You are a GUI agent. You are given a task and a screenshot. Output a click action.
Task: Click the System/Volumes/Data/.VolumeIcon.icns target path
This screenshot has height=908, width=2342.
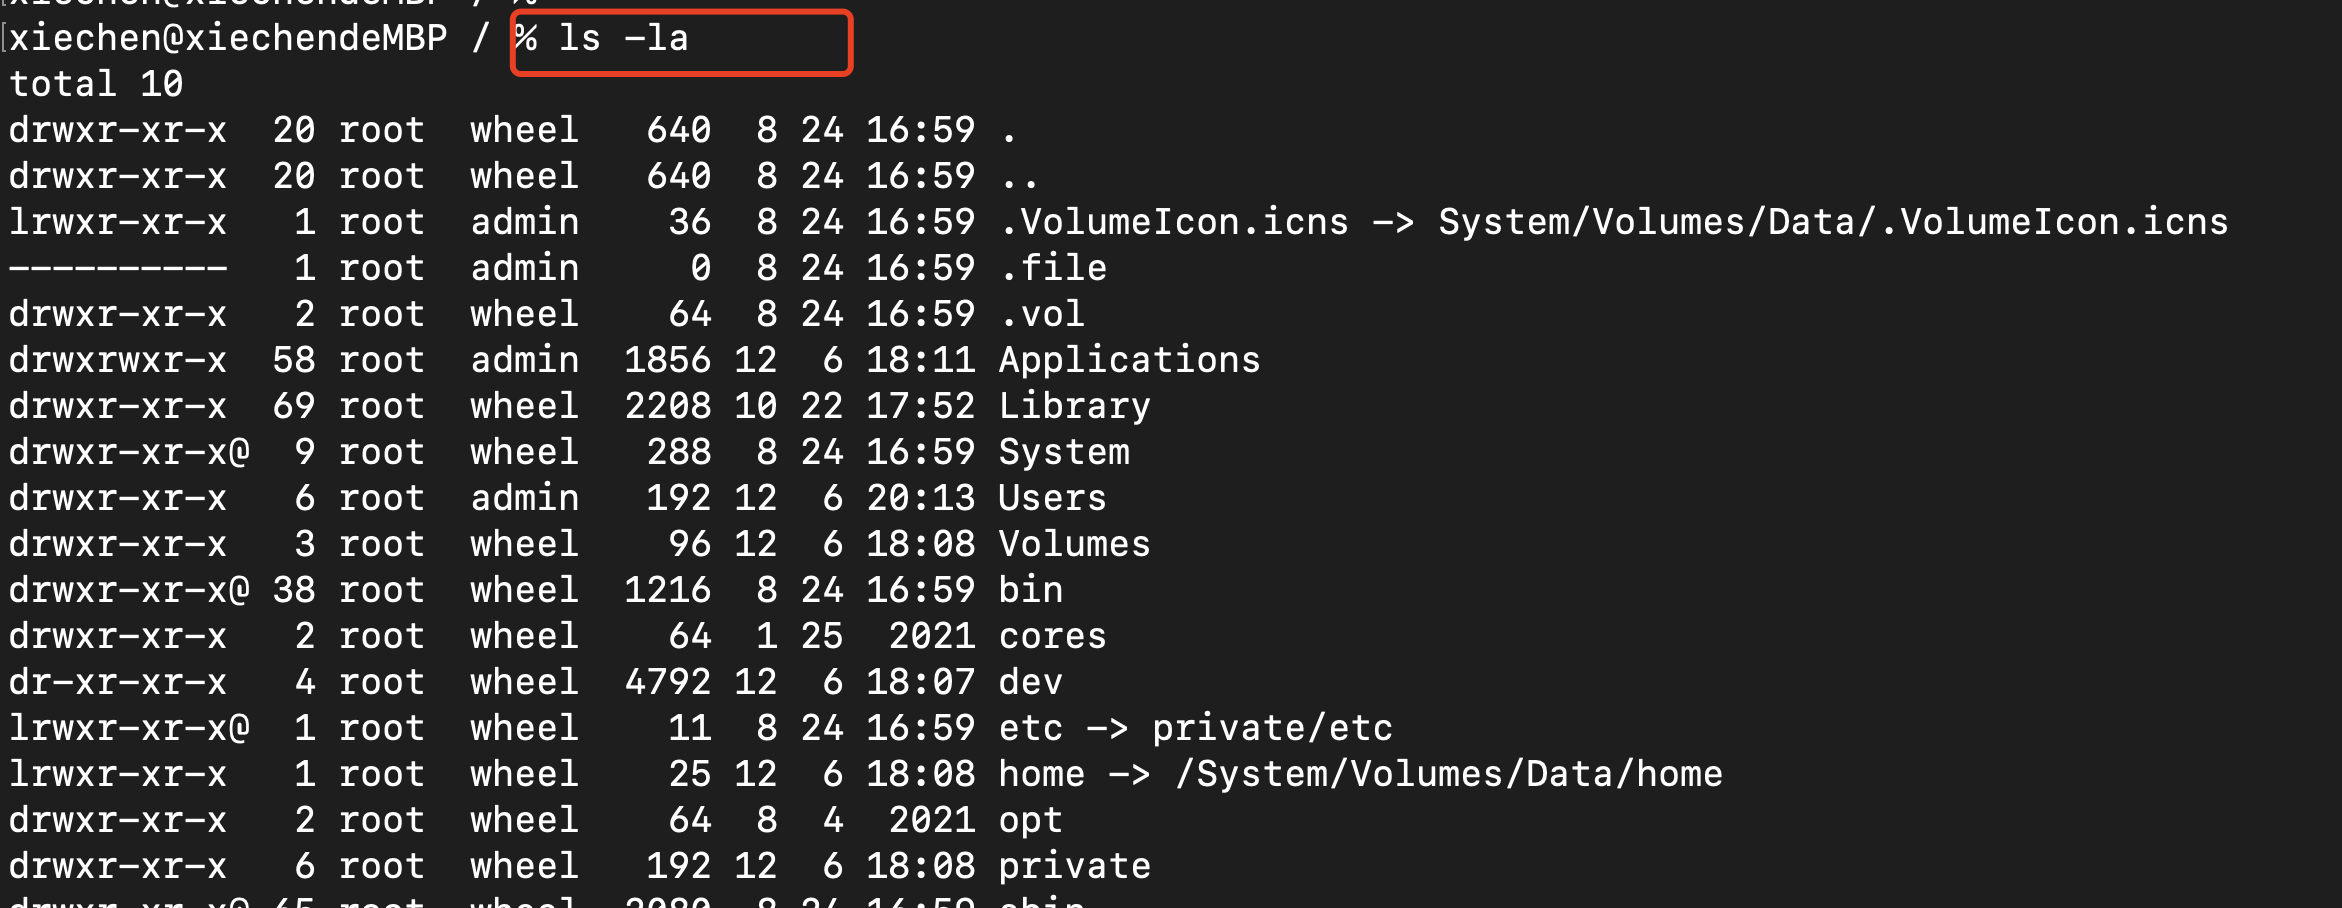(x=1833, y=222)
